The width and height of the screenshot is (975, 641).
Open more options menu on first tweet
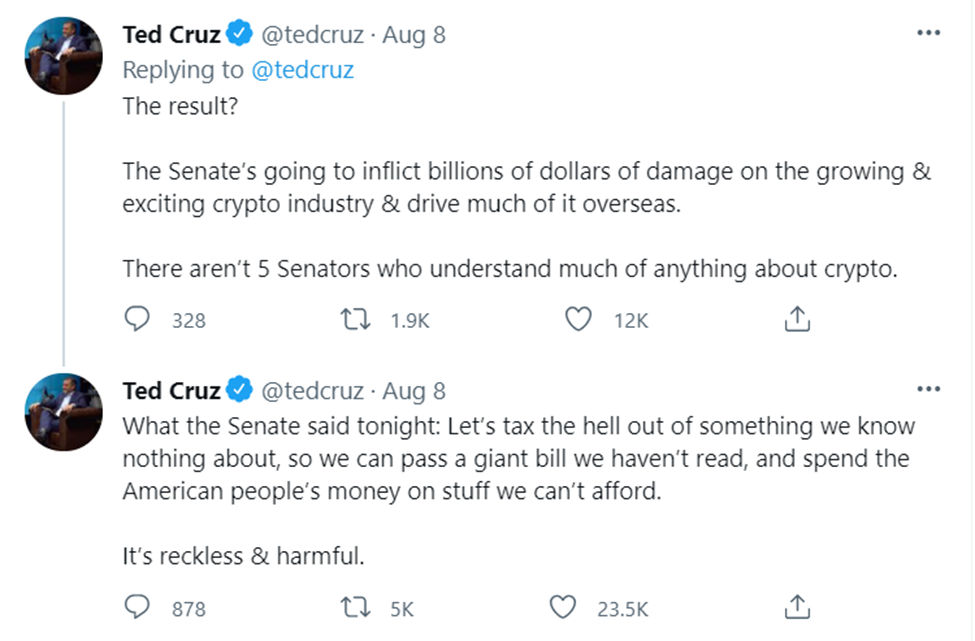pos(929,33)
